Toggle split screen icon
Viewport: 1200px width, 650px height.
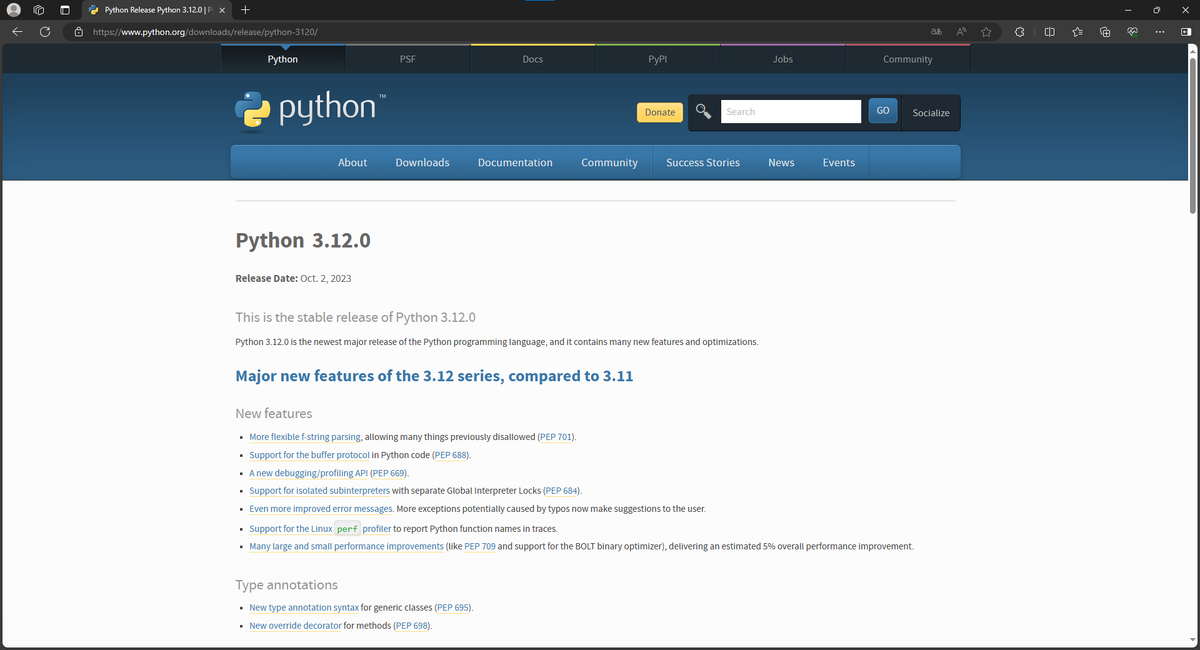pos(1049,32)
